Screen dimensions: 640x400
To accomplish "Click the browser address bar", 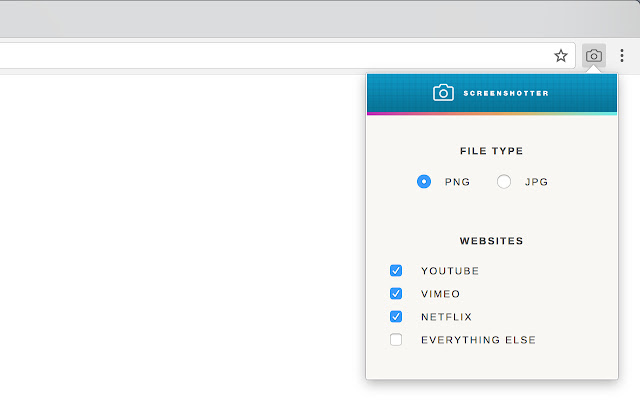I will (x=286, y=56).
